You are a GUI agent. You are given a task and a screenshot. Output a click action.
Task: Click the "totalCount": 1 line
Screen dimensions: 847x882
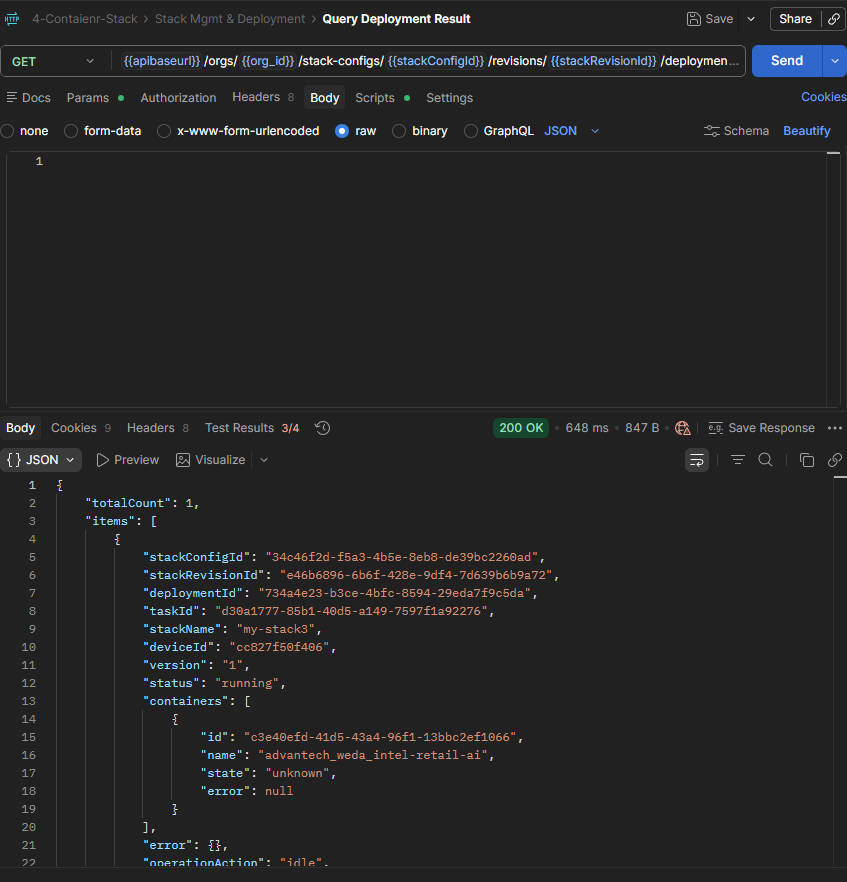tap(142, 503)
